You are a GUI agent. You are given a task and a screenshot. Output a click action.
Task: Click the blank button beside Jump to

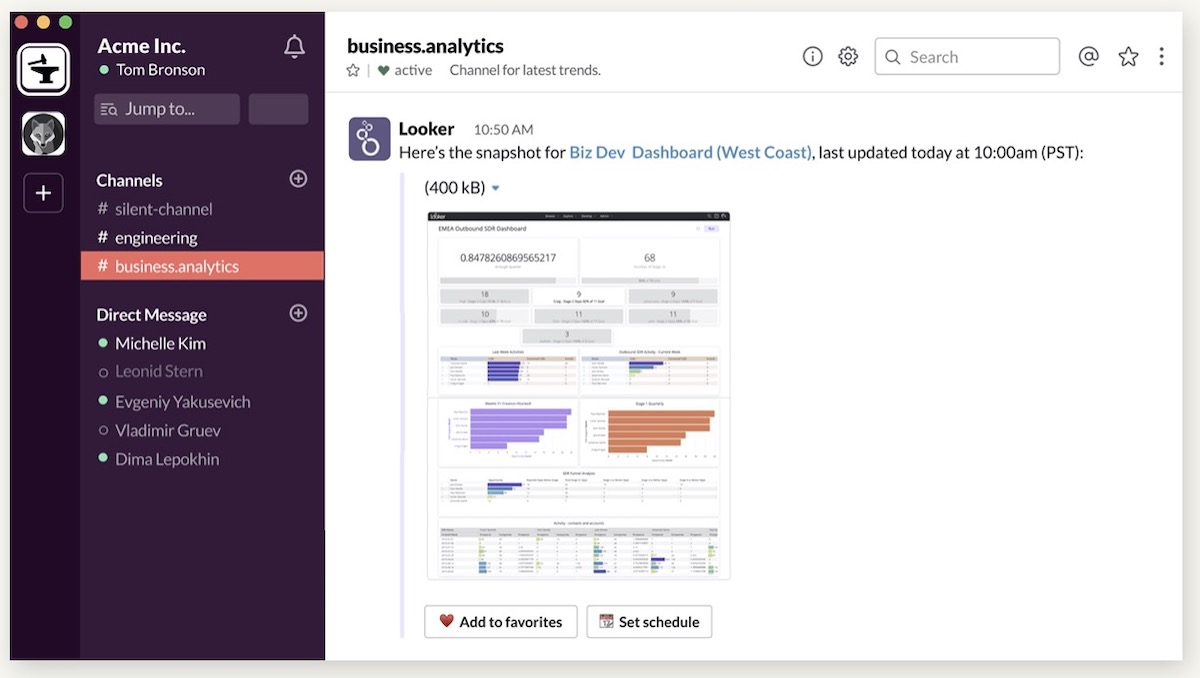coord(278,109)
